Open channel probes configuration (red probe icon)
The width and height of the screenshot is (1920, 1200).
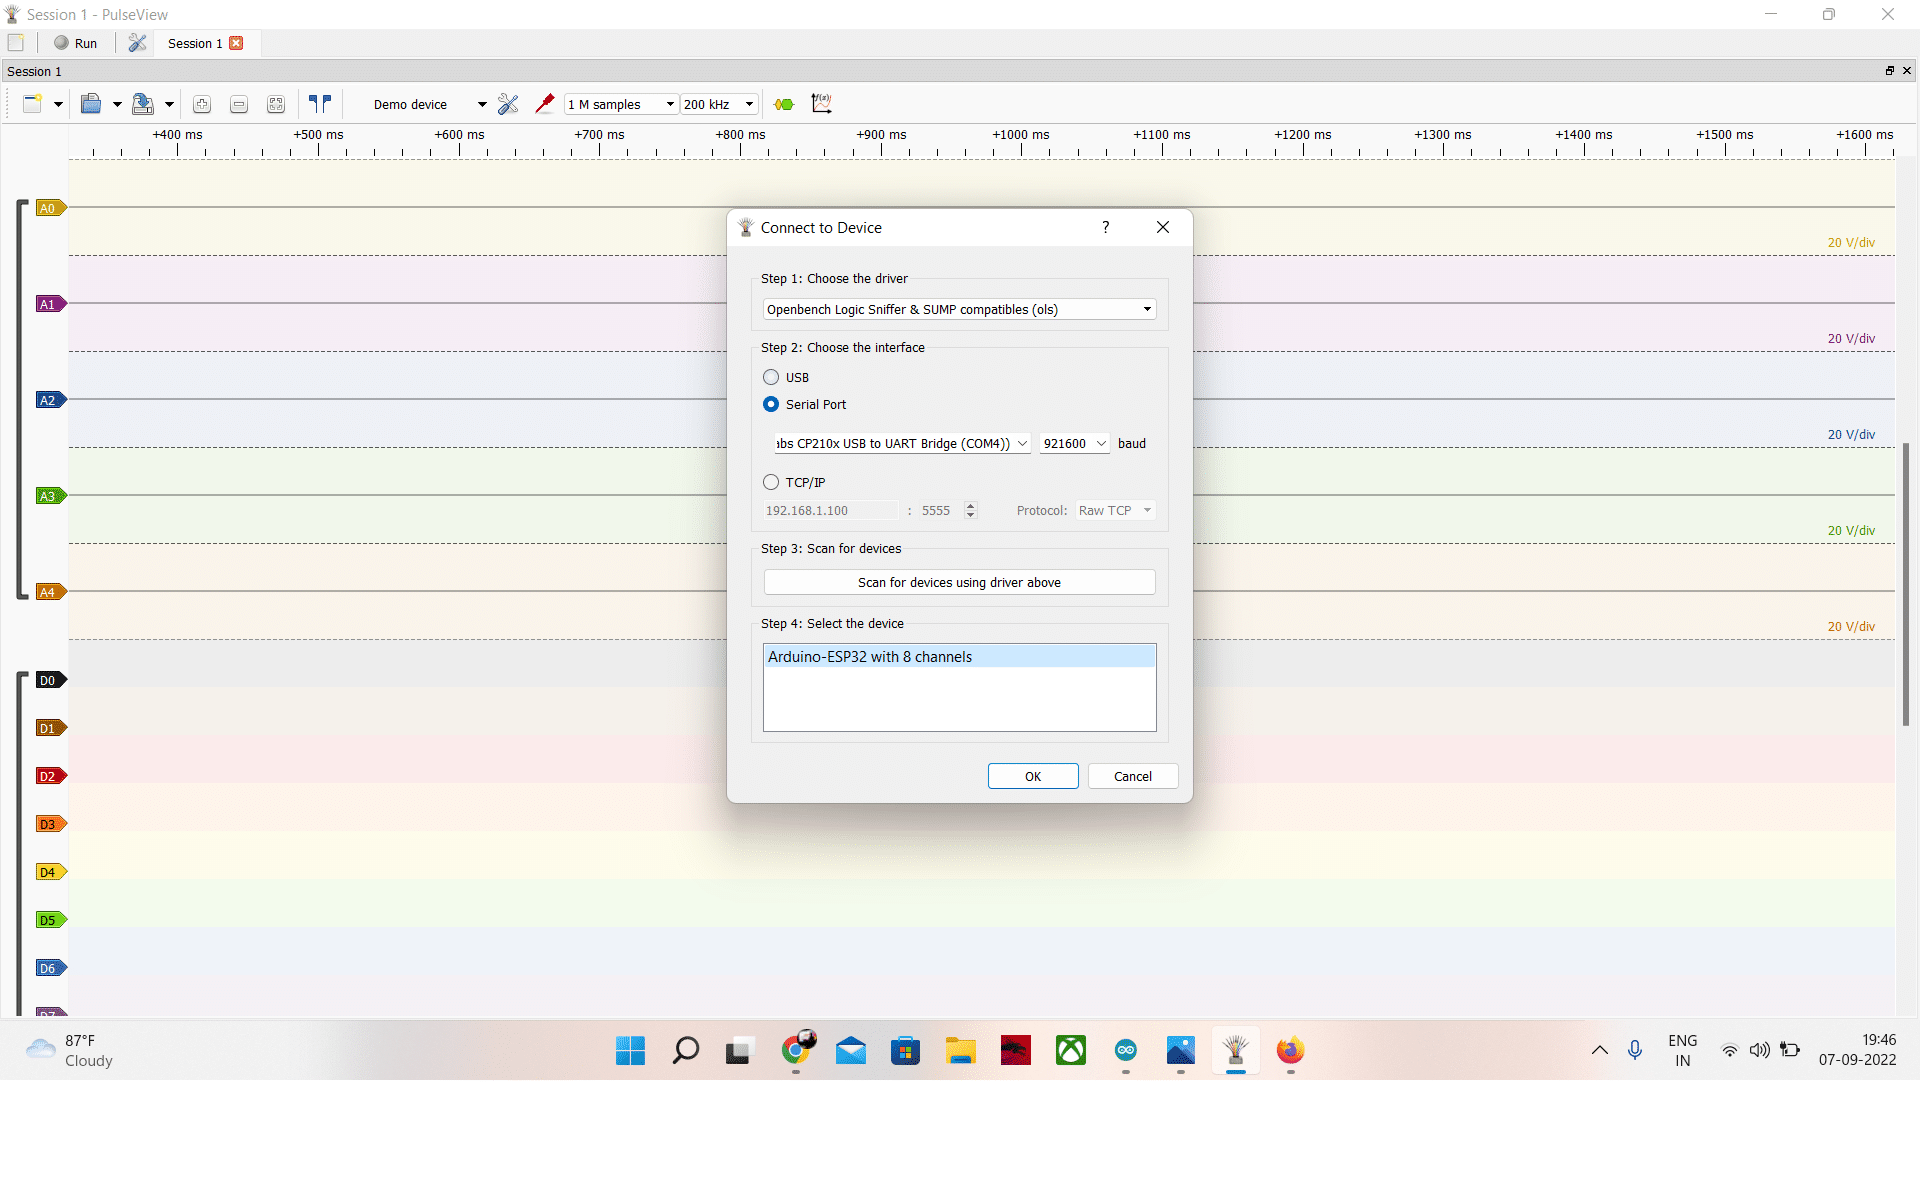coord(545,104)
